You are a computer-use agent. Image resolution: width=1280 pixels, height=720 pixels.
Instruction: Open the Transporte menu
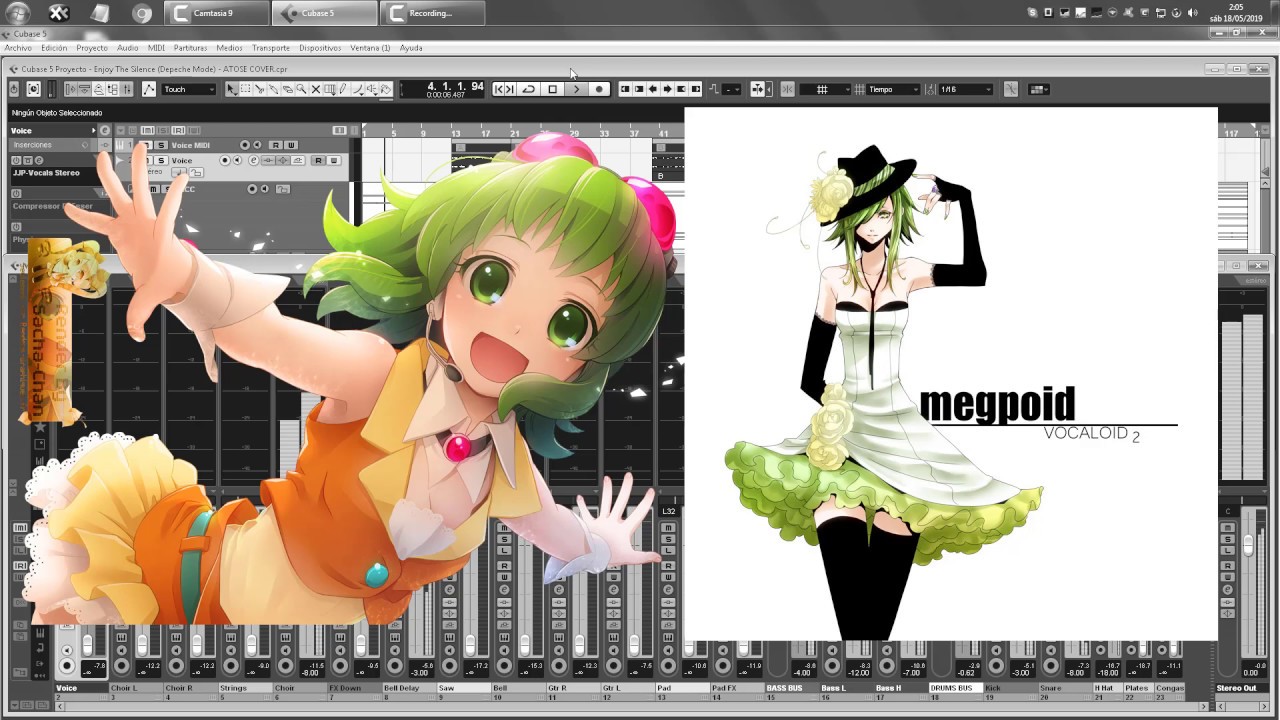[x=270, y=48]
